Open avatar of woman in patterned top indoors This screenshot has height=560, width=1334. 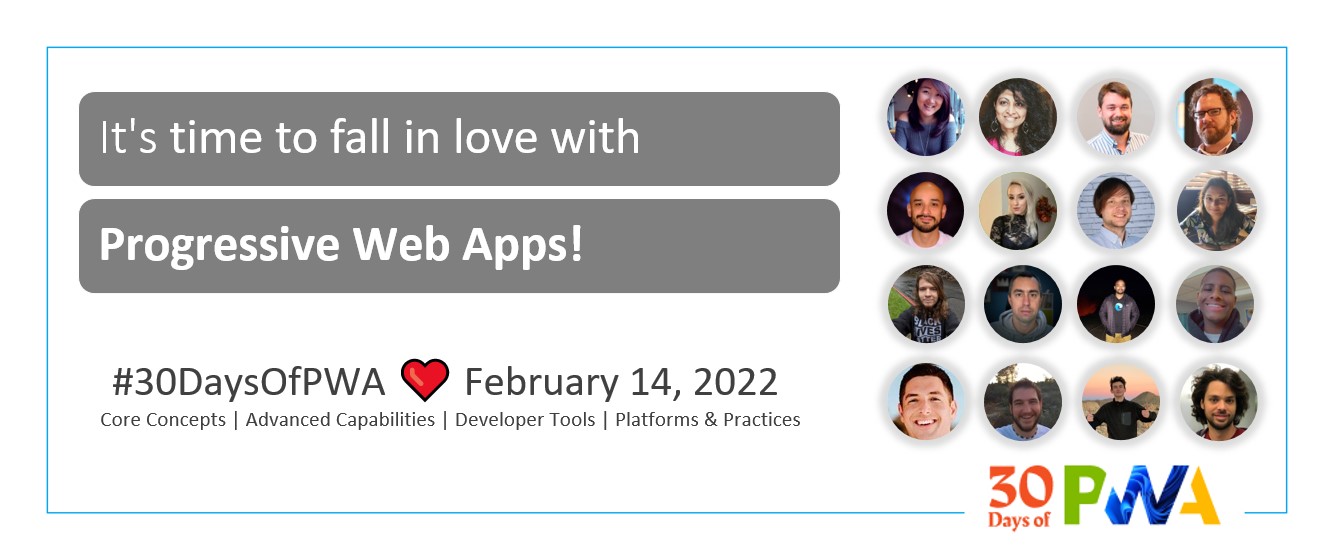point(1215,210)
